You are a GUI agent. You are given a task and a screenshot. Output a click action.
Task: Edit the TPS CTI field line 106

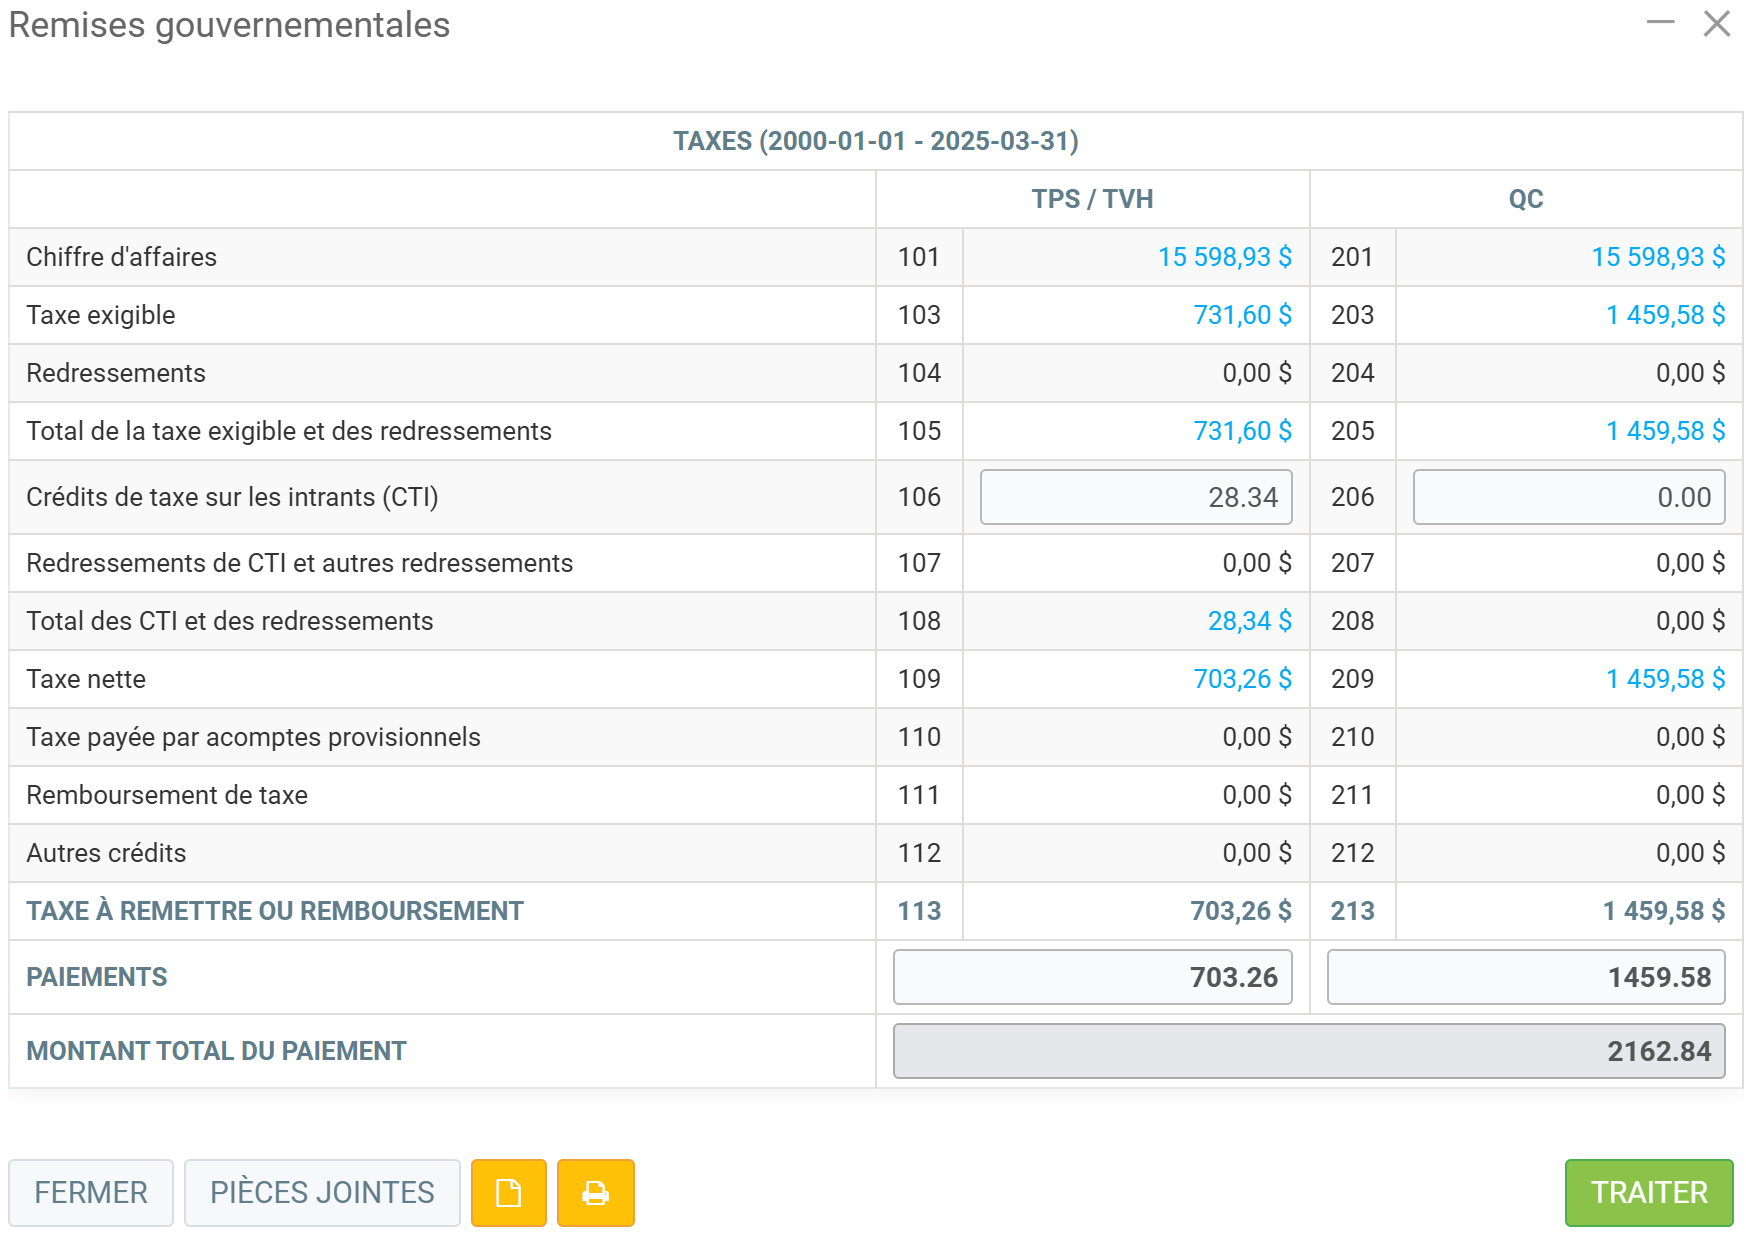1135,497
